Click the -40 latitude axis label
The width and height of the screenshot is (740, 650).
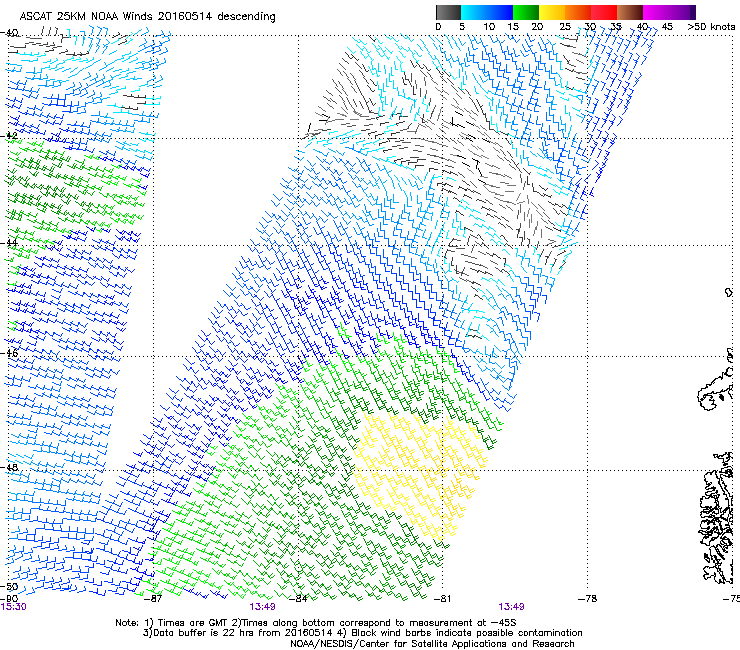pos(10,33)
